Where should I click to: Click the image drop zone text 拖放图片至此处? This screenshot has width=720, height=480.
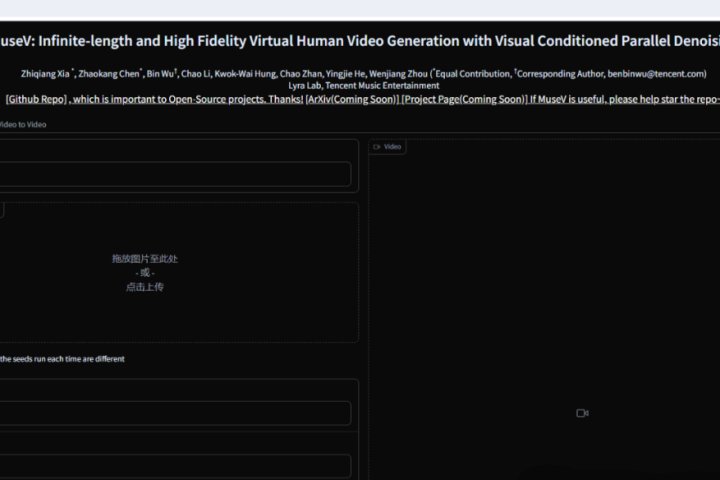point(144,259)
